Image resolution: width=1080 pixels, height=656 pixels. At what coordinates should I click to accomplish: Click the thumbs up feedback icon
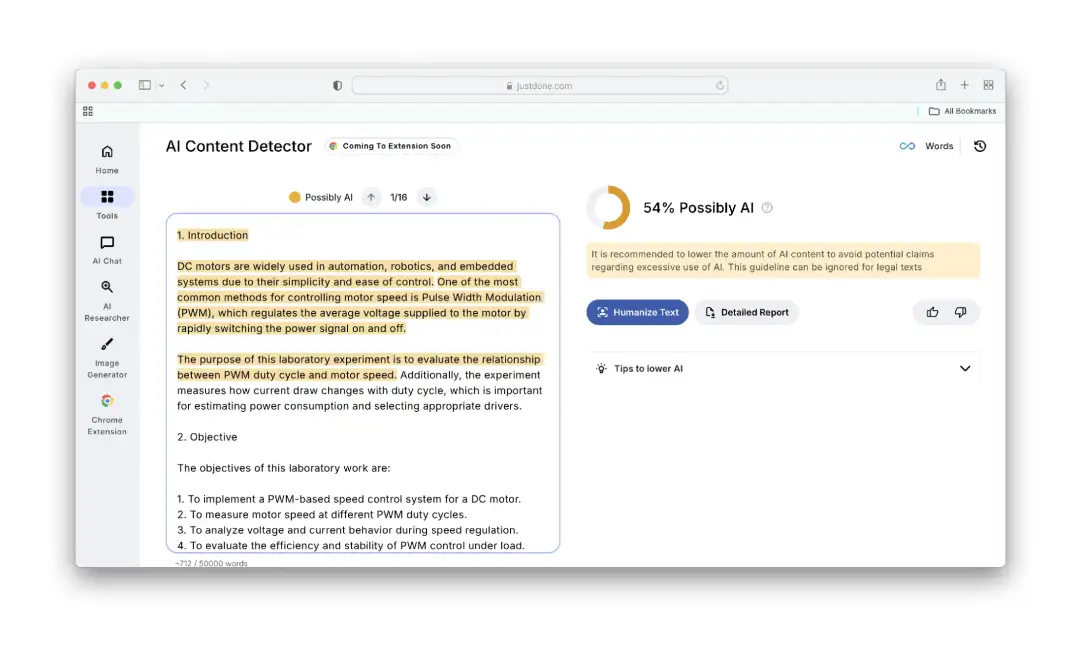click(x=932, y=312)
